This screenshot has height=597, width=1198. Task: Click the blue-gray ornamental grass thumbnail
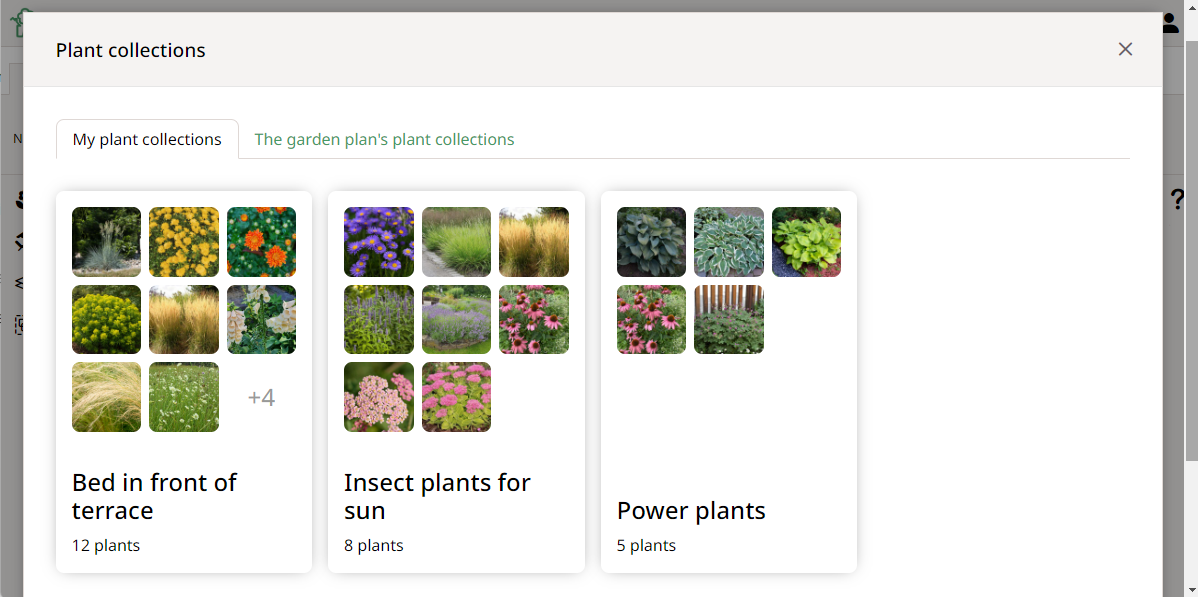(x=106, y=242)
